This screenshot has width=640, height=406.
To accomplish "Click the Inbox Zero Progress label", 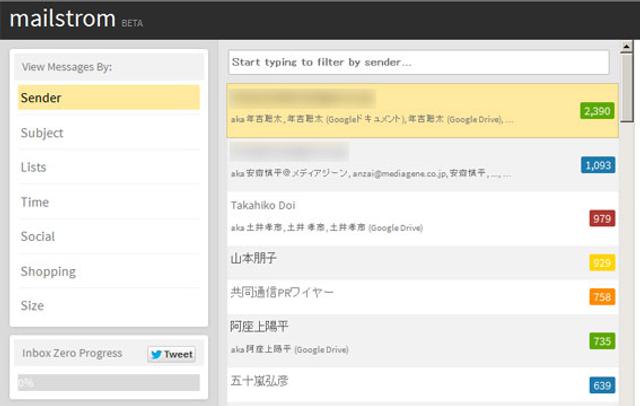I will [72, 353].
